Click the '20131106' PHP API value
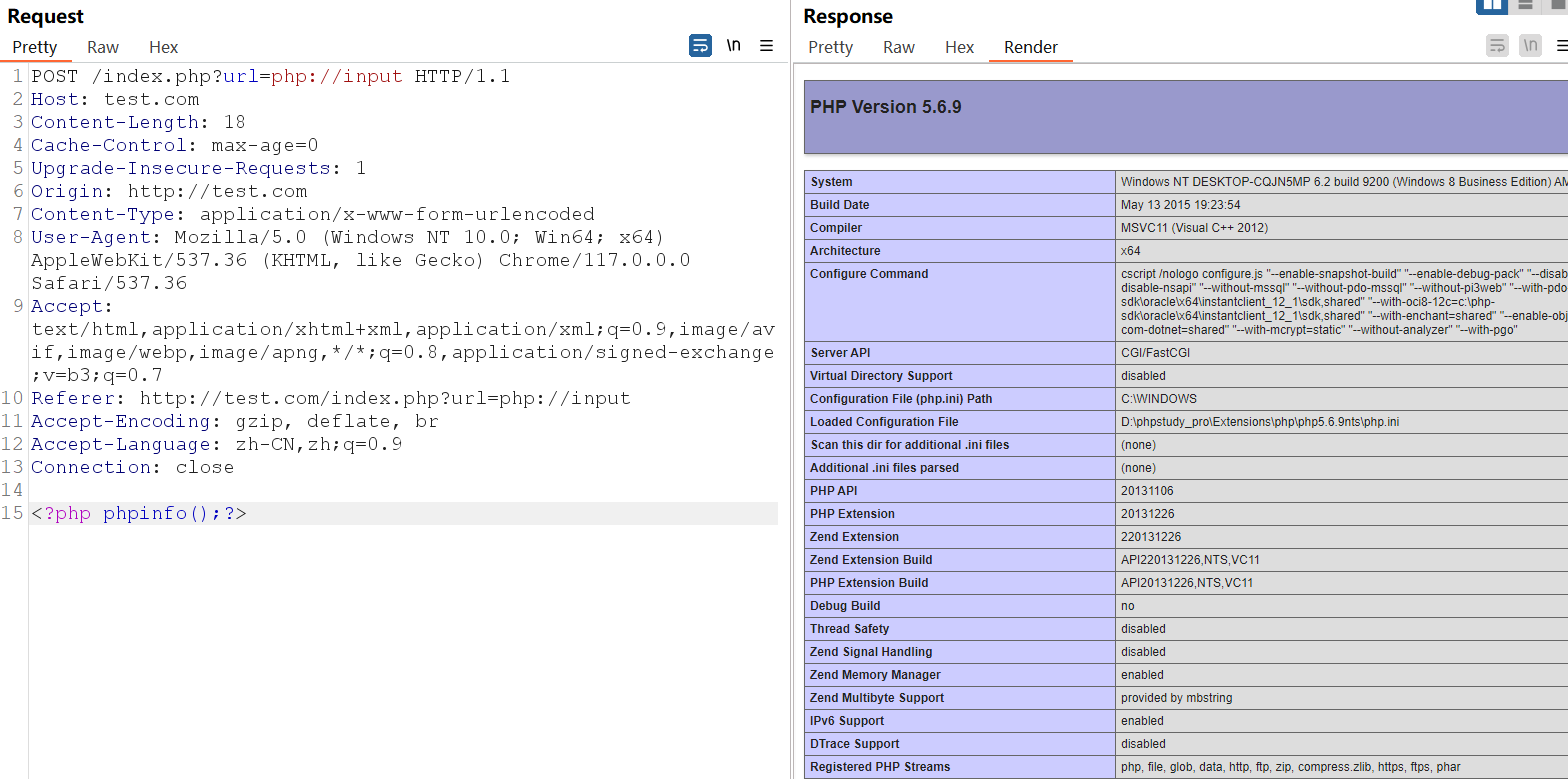 coord(1147,491)
